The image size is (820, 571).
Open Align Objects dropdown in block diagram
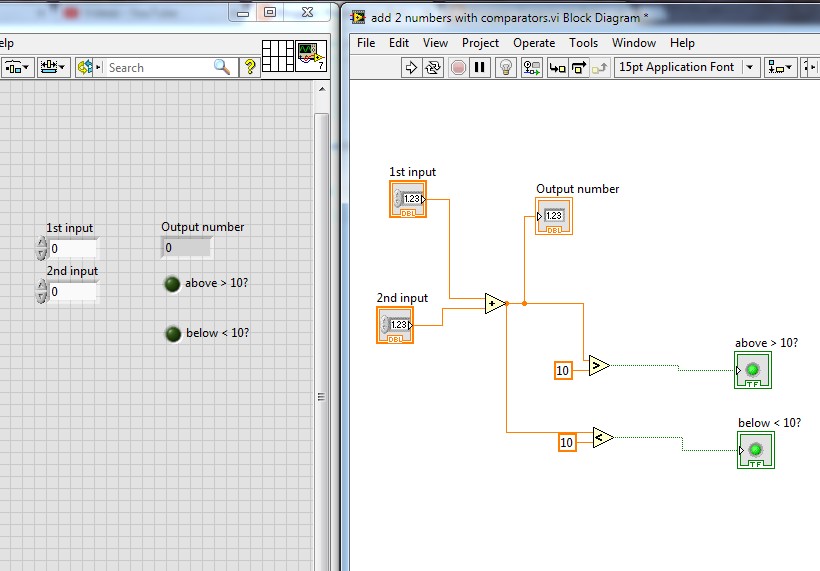[x=780, y=67]
